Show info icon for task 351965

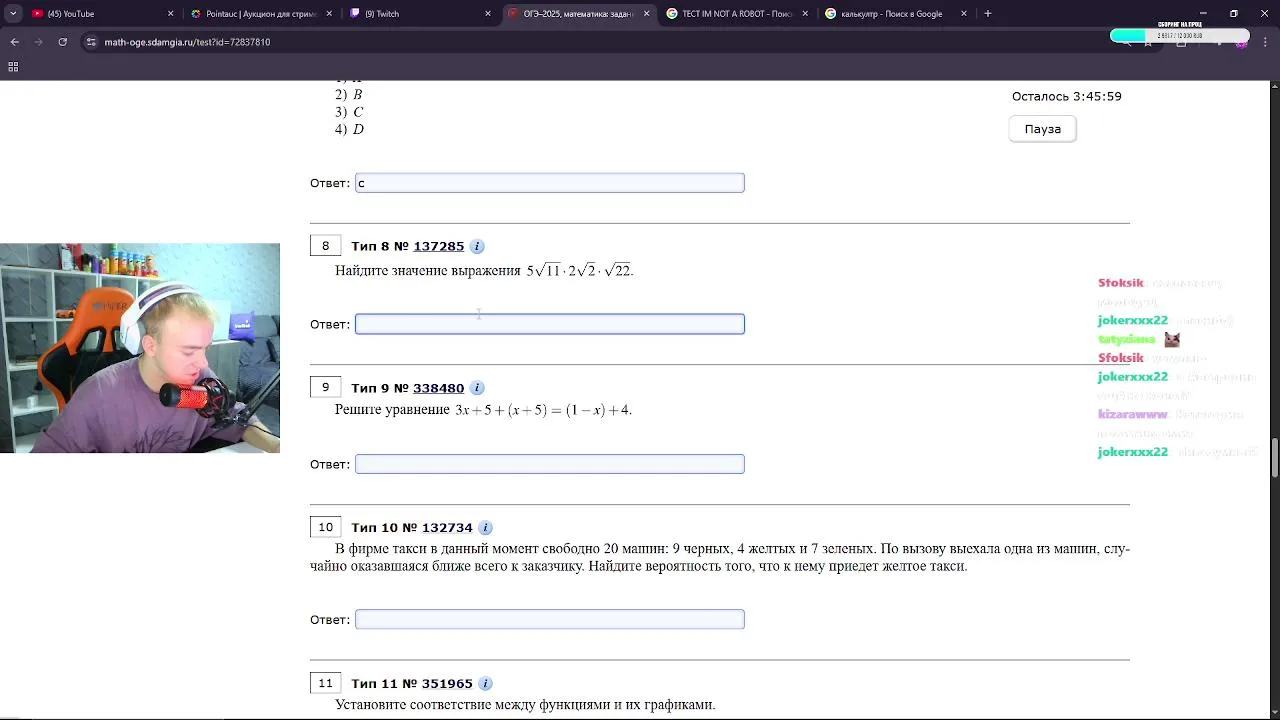point(485,684)
